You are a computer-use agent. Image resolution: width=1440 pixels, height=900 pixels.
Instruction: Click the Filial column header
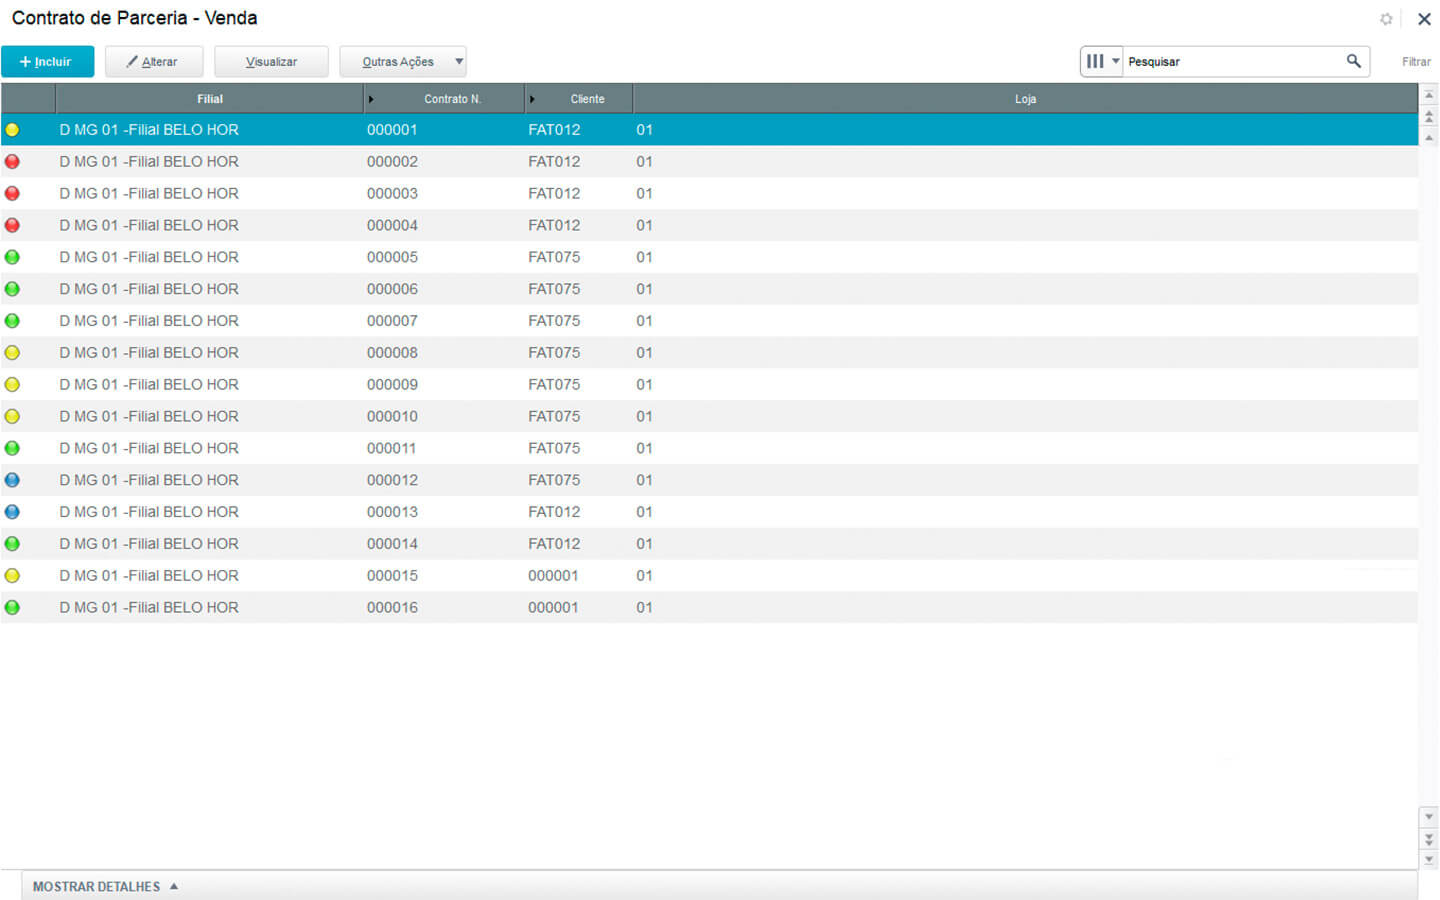click(x=209, y=99)
